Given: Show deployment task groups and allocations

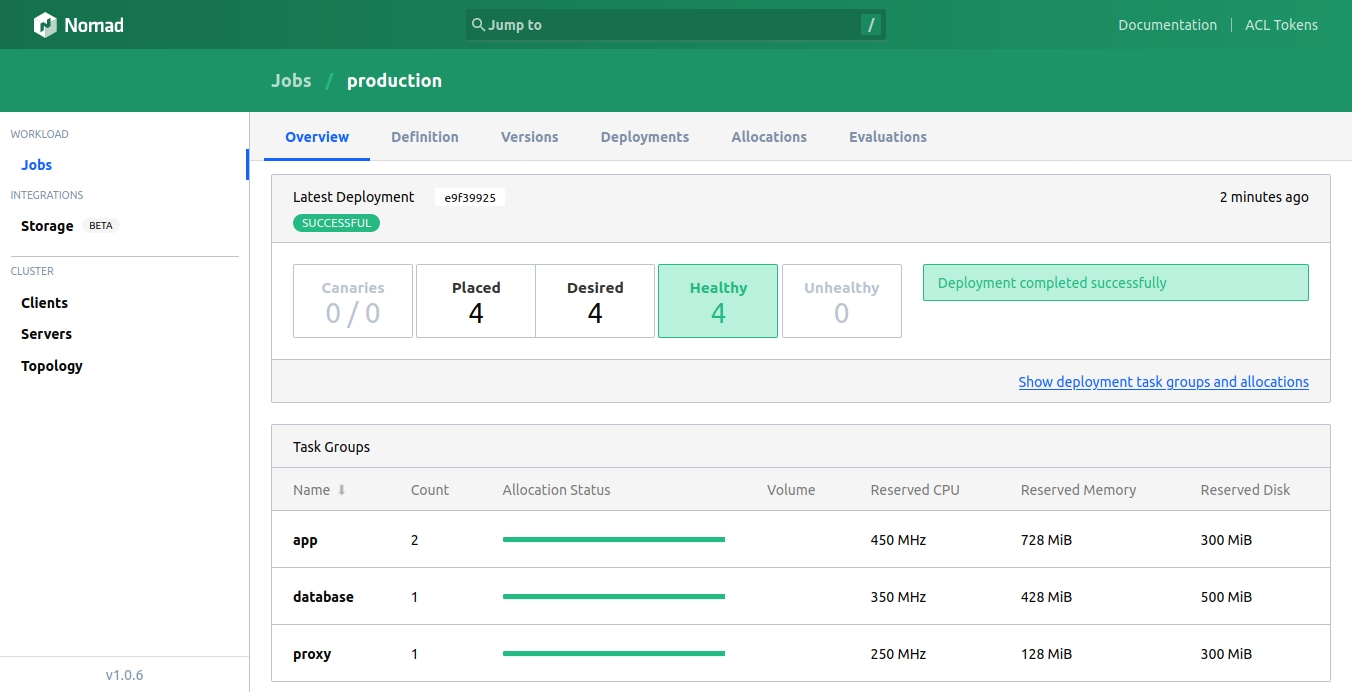Looking at the screenshot, I should [1163, 382].
